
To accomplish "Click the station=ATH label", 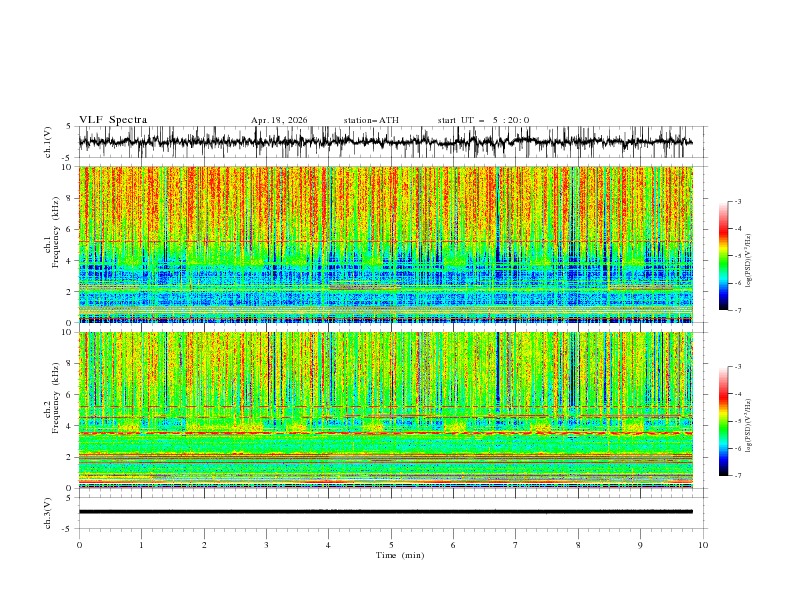I will 371,120.
